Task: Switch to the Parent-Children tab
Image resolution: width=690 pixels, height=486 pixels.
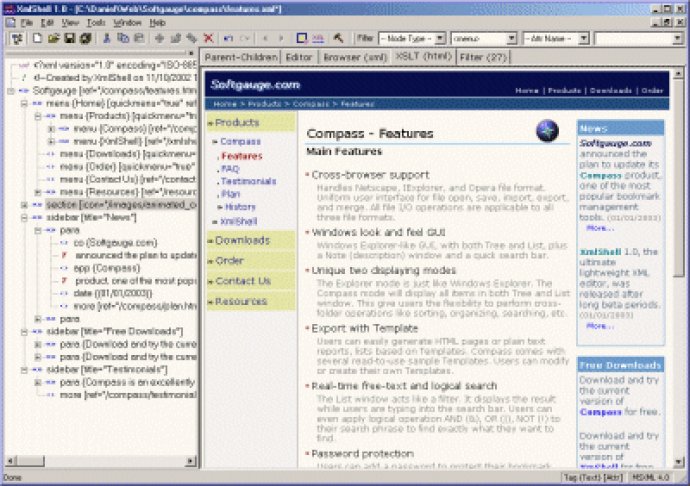Action: (241, 57)
